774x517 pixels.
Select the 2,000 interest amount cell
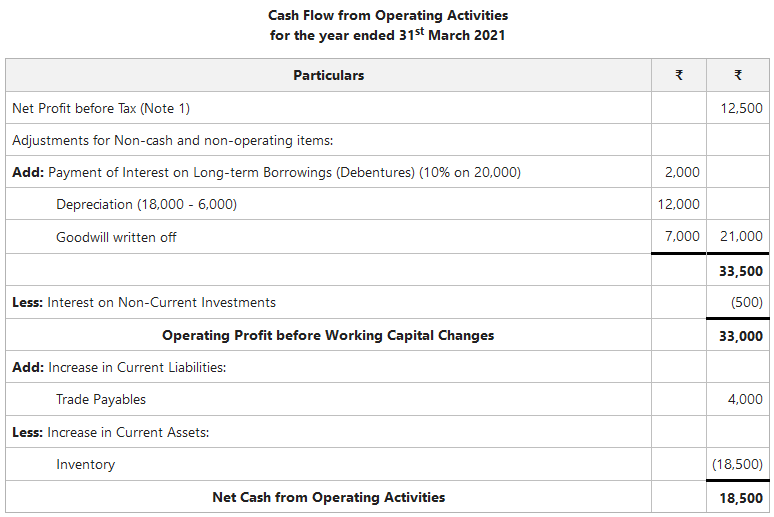coord(682,172)
